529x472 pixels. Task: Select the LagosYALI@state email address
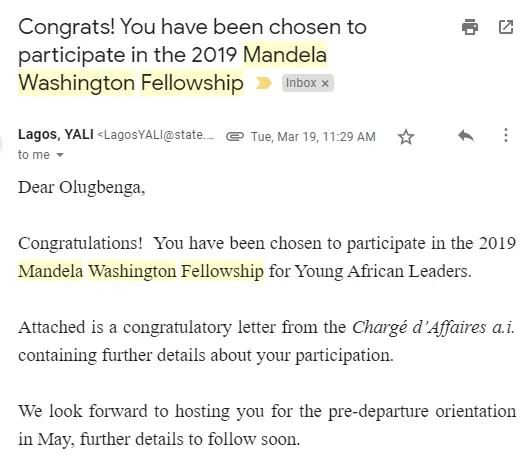point(156,135)
